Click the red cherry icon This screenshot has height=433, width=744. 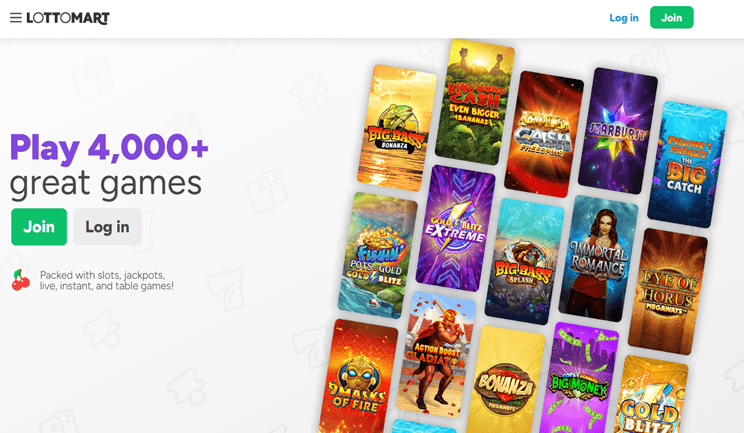(x=20, y=280)
